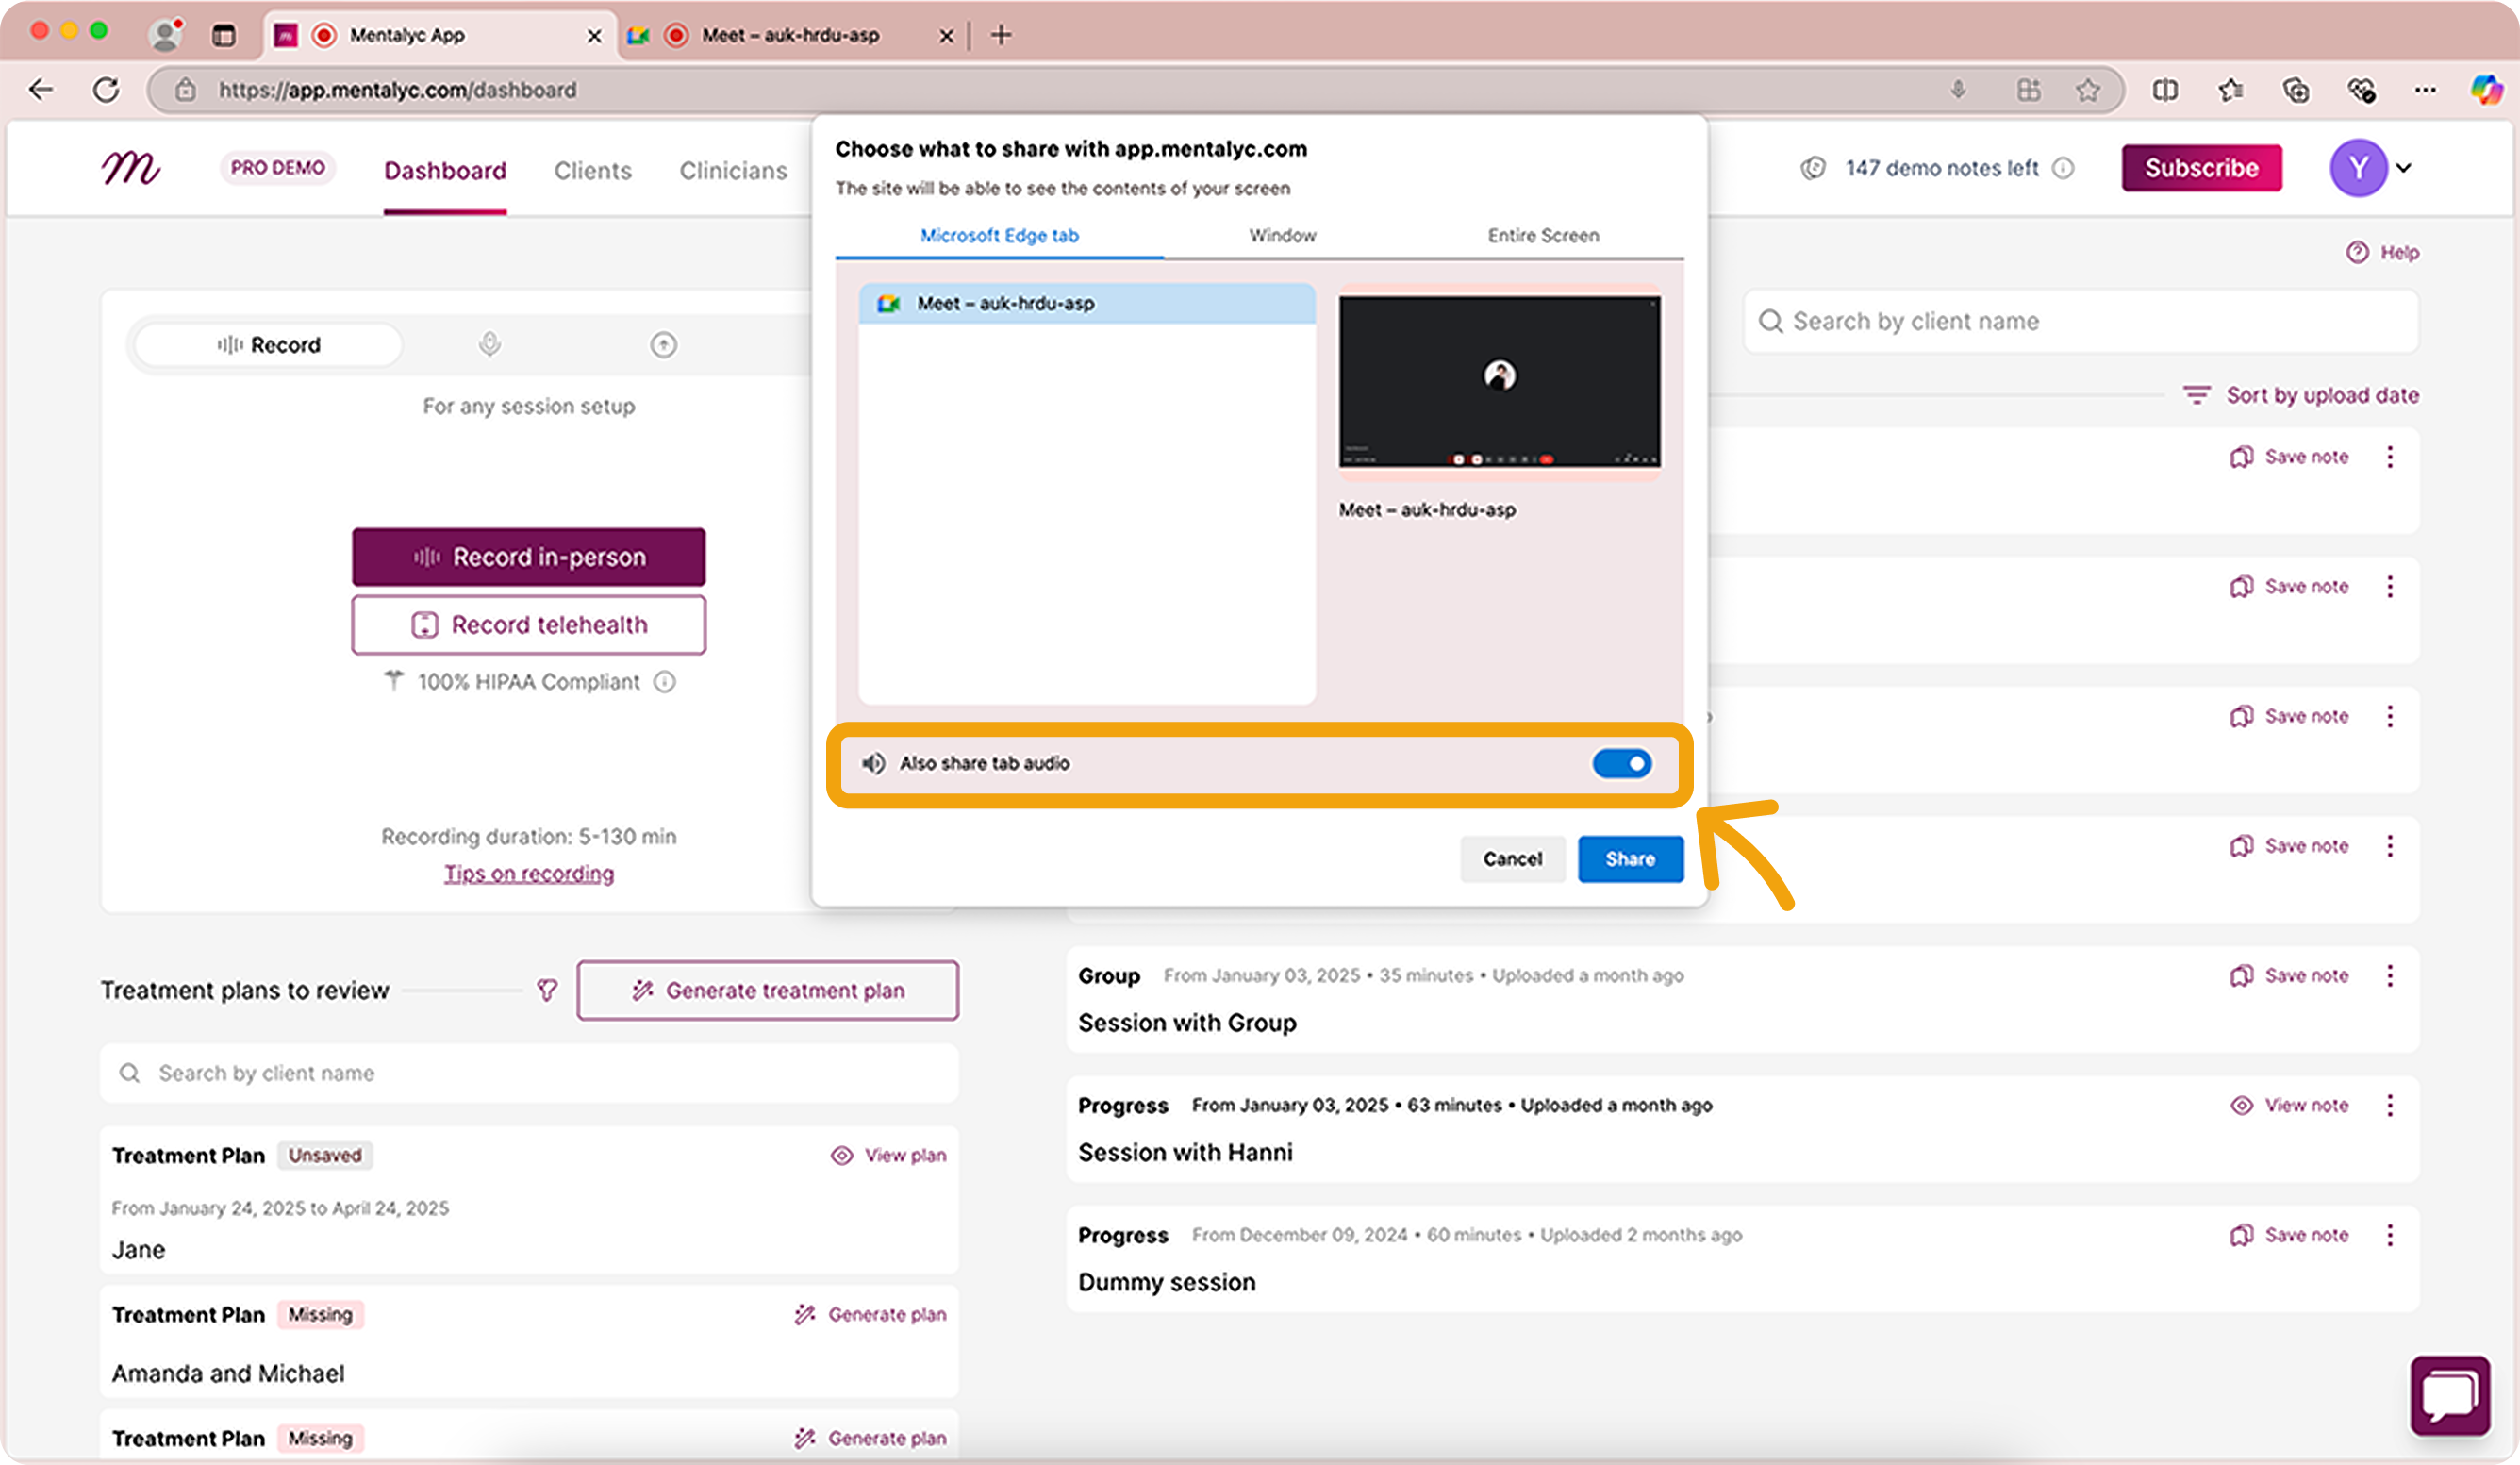Switch to the Entire Screen tab
Screen dimensions: 2520x1465
click(x=1542, y=236)
